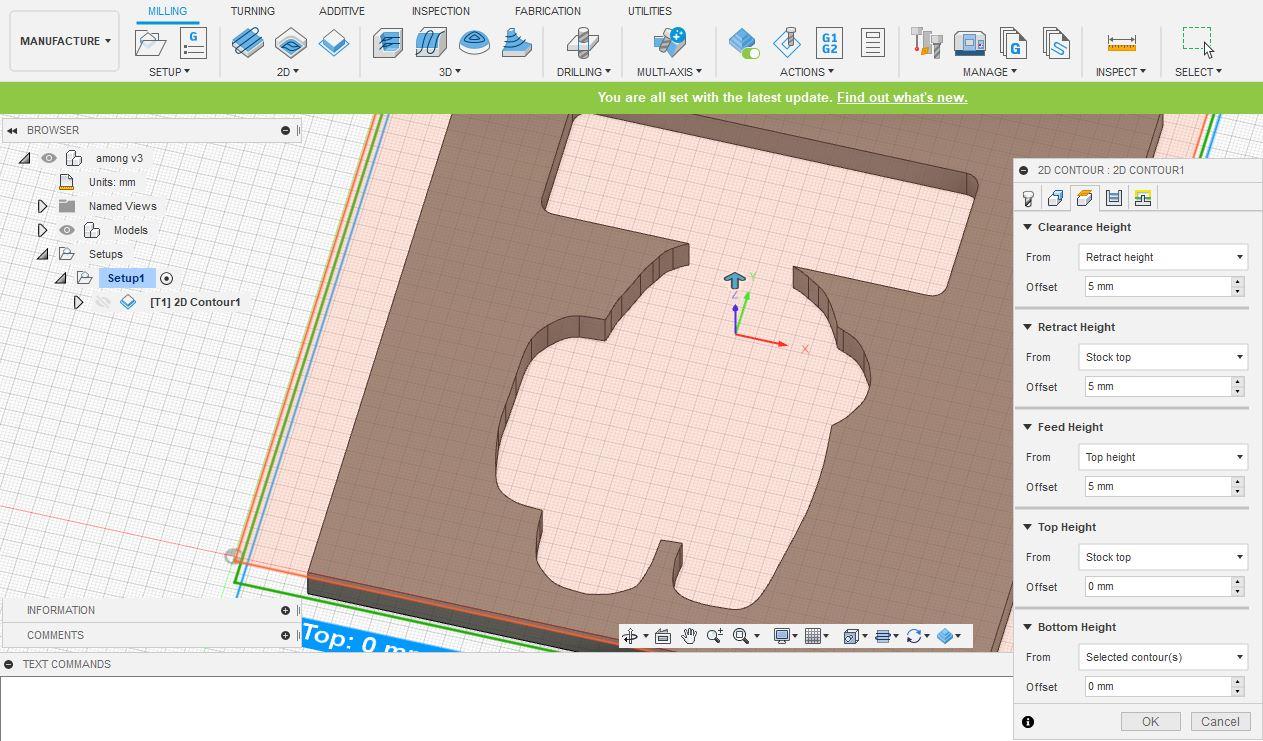The height and width of the screenshot is (741, 1263).
Task: Open the Find out what's new link
Action: click(x=902, y=97)
